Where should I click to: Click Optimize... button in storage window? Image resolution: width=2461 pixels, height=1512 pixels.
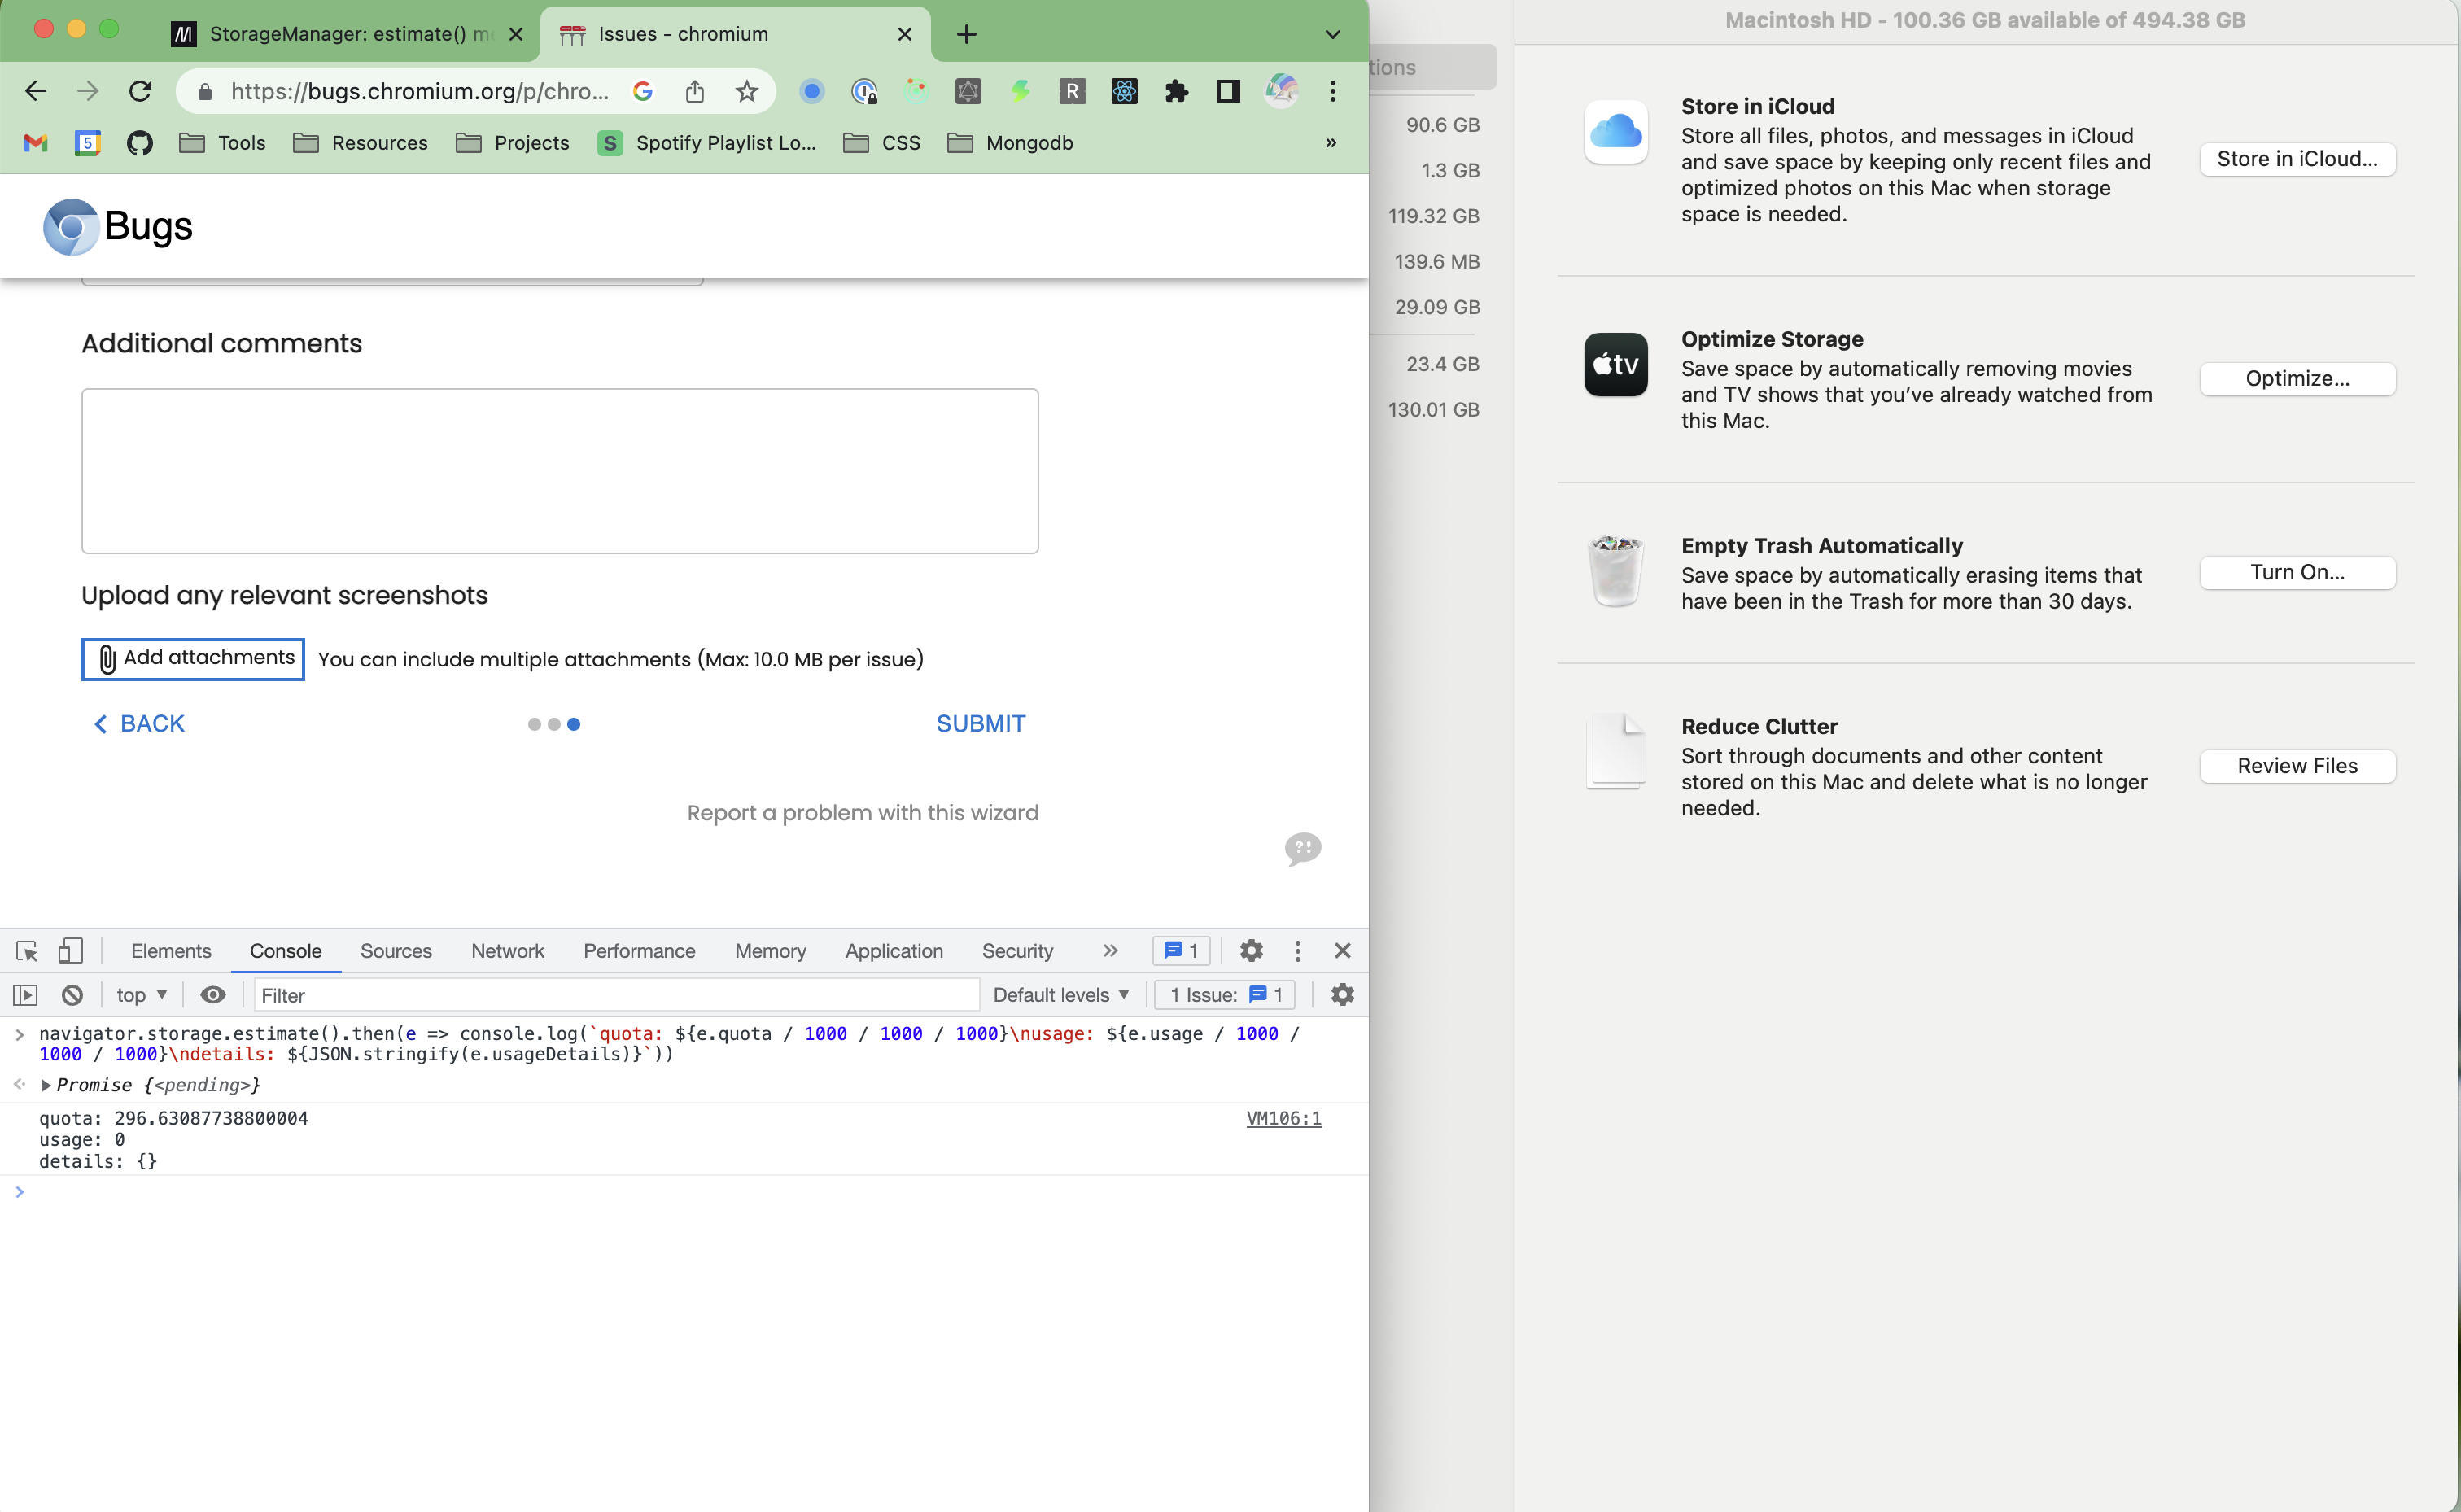click(x=2297, y=379)
